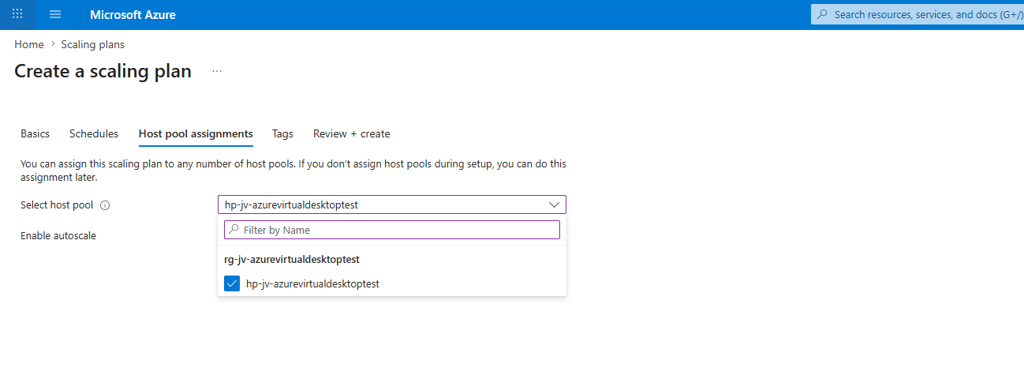Switch to the Schedules tab
This screenshot has width=1024, height=379.
(93, 133)
